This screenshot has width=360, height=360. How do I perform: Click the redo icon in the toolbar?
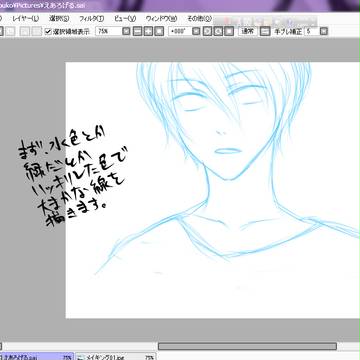click(x=11, y=32)
